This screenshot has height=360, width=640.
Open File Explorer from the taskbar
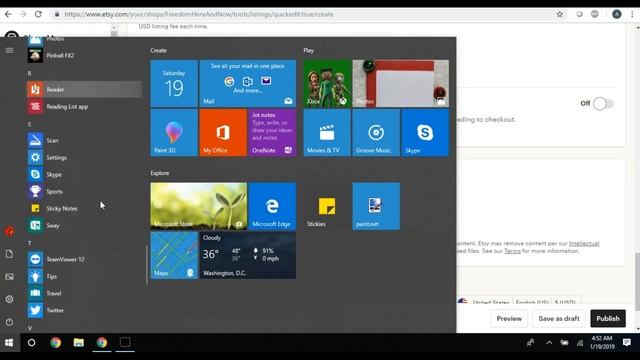tap(79, 342)
